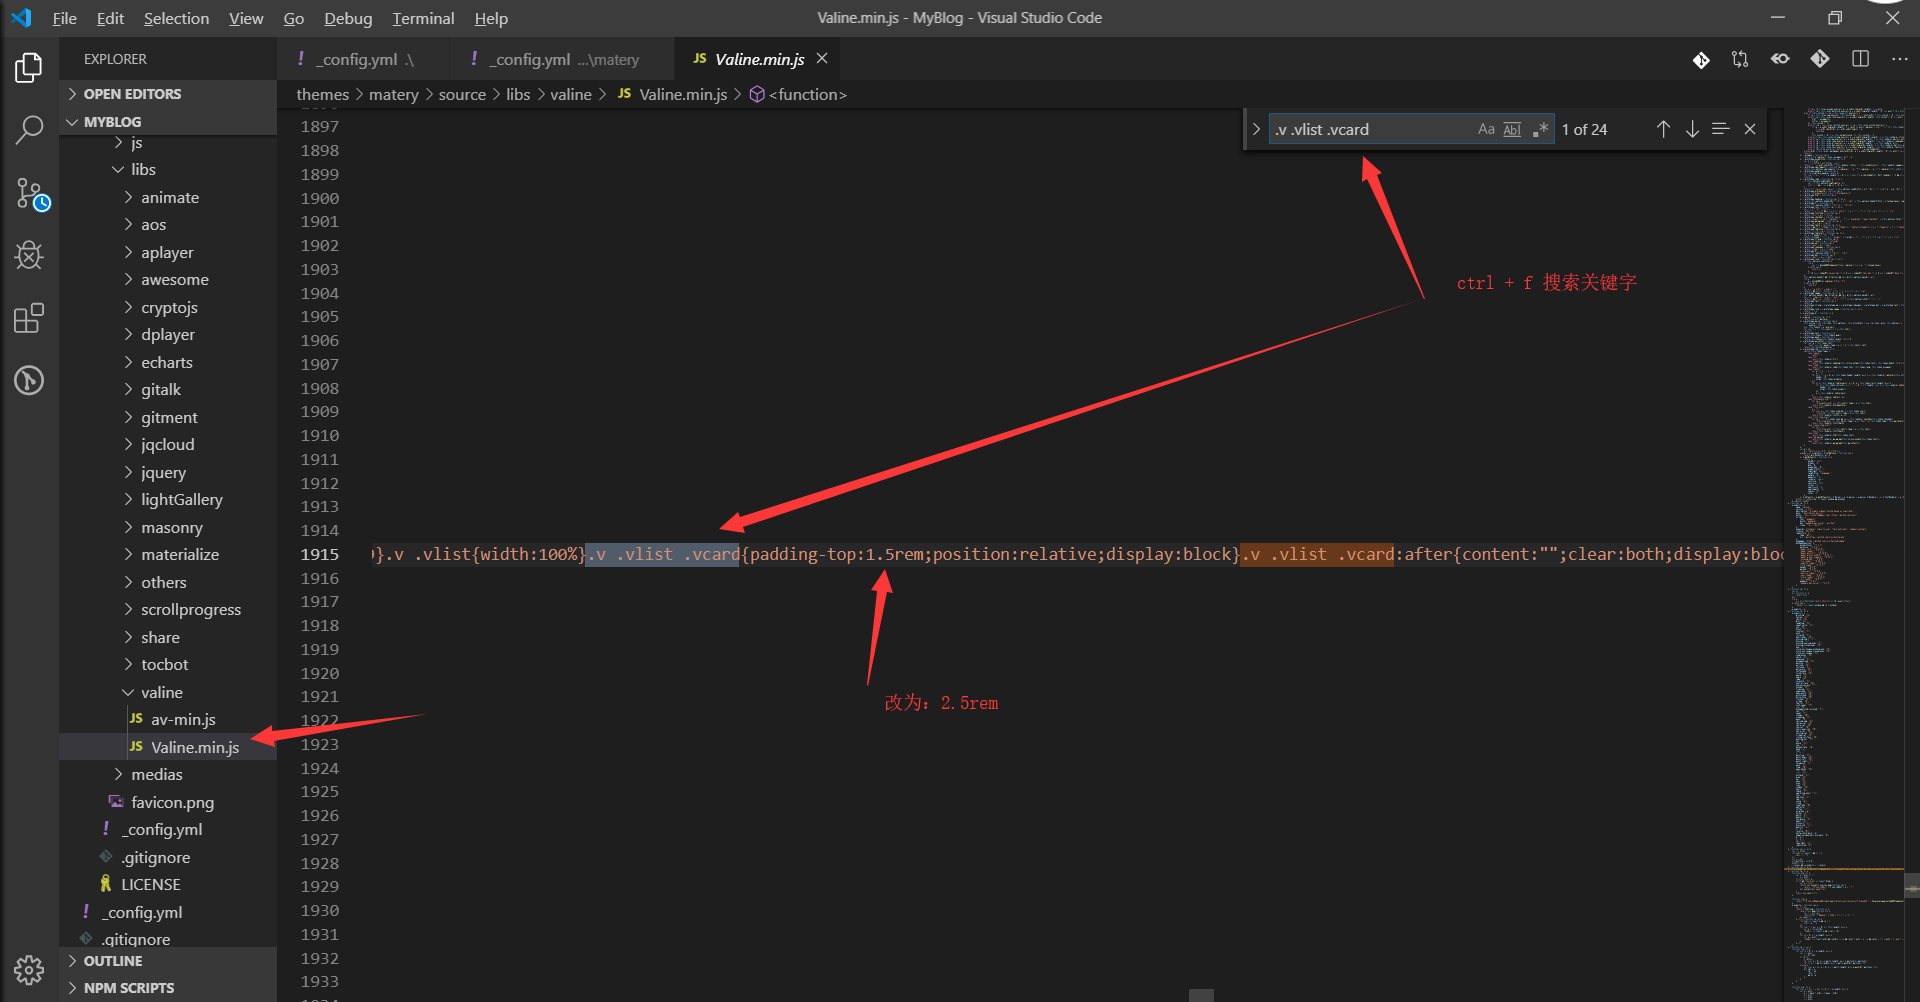Collapse the valine folder

pyautogui.click(x=168, y=692)
